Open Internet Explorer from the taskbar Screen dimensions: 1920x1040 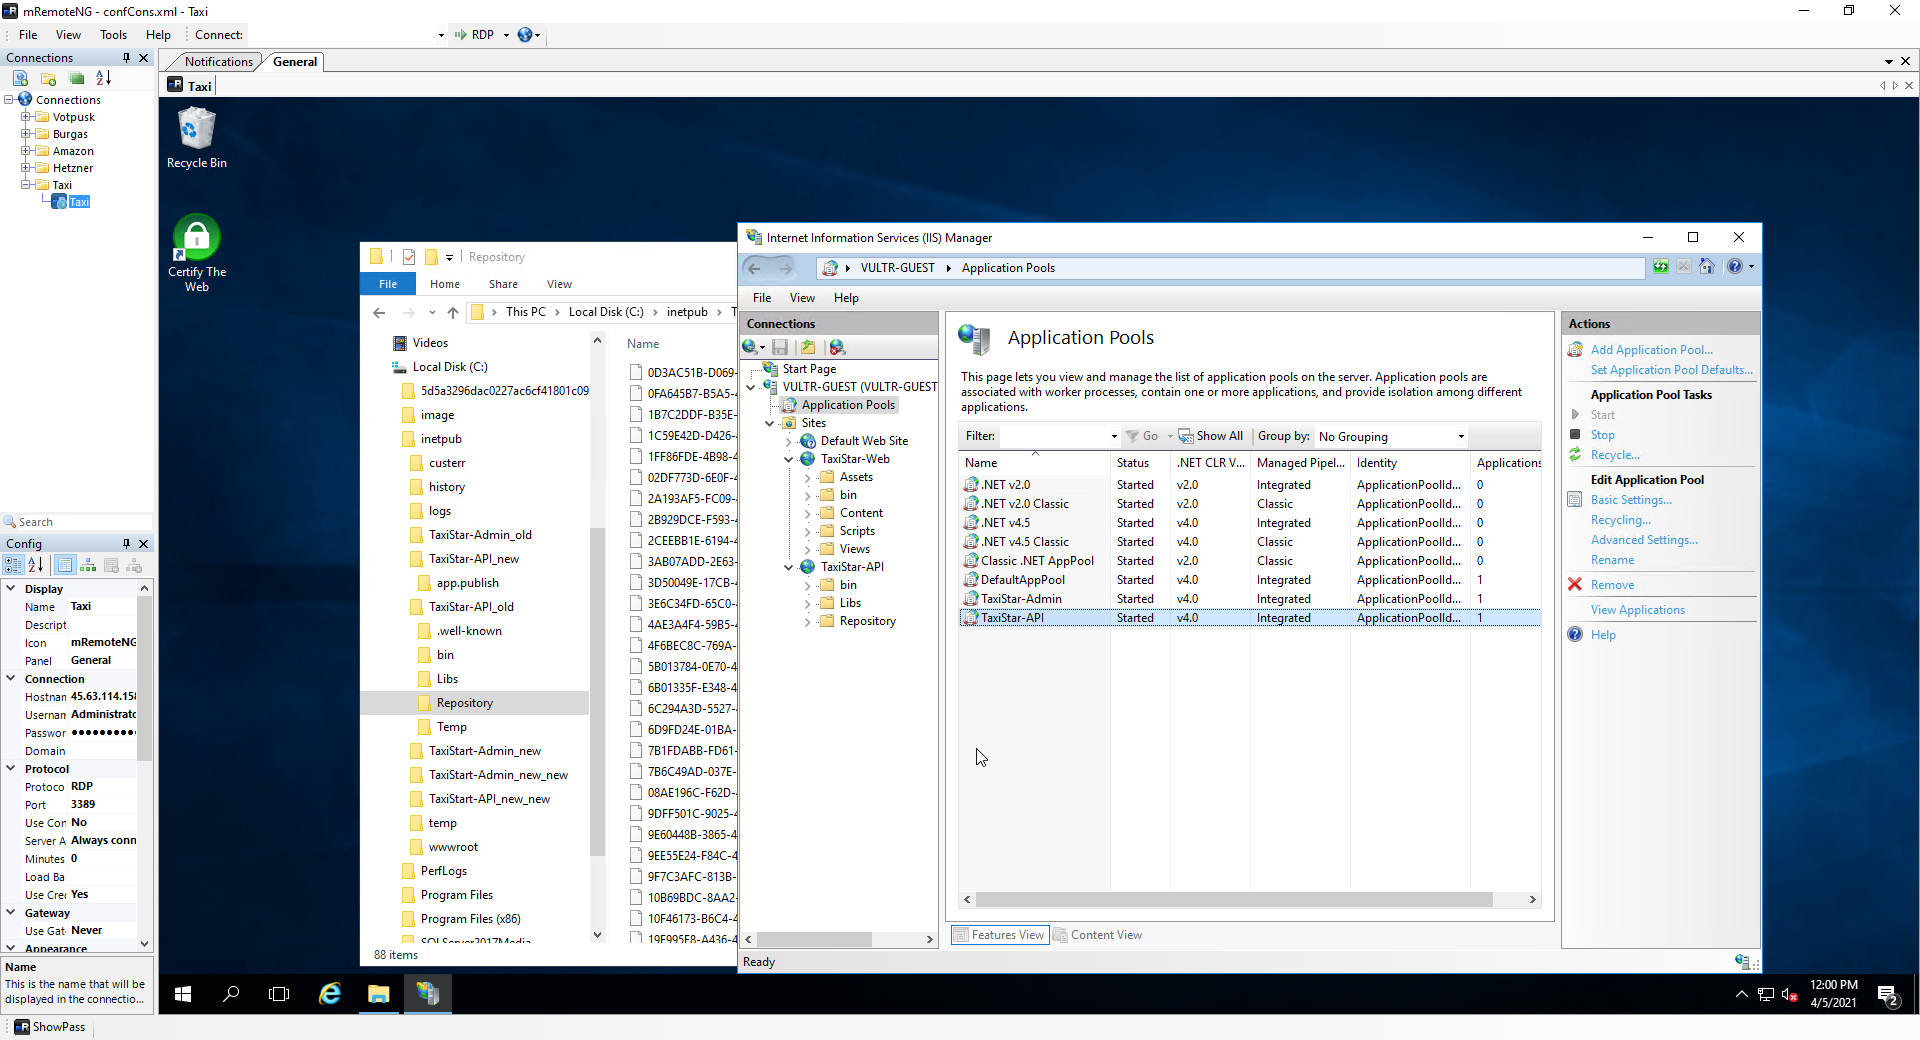(x=330, y=994)
